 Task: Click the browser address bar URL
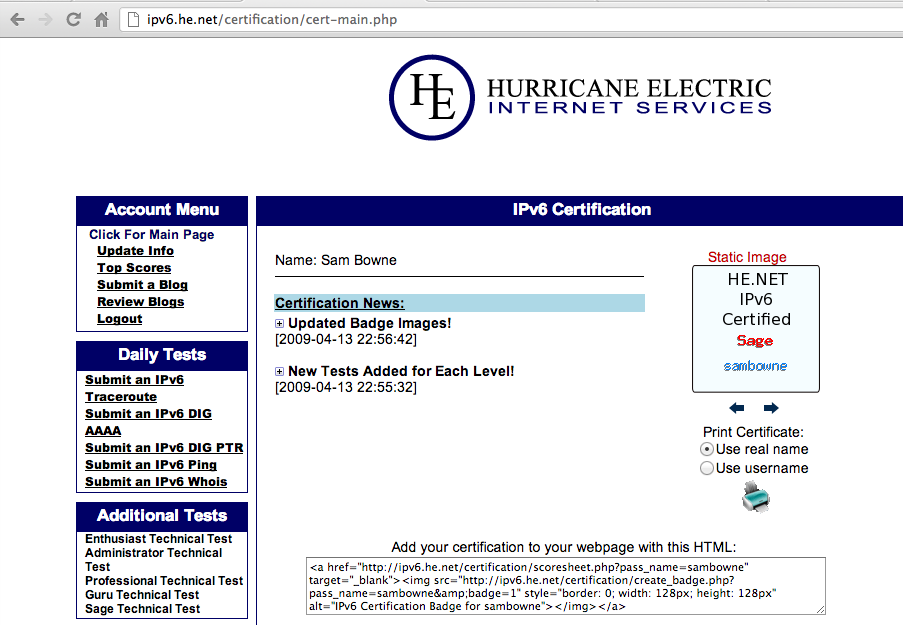272,20
